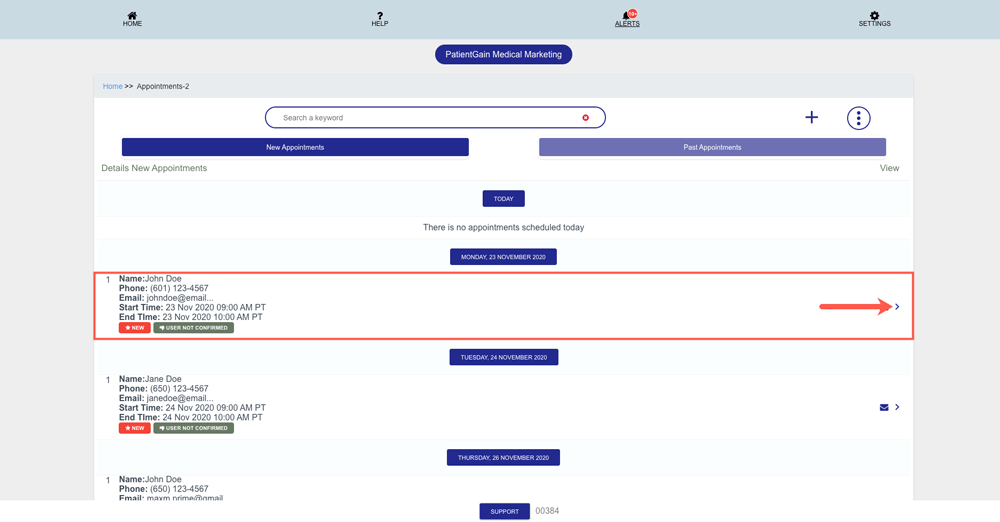Click Appointments-2 breadcrumb text
This screenshot has width=1000, height=522.
click(x=163, y=86)
